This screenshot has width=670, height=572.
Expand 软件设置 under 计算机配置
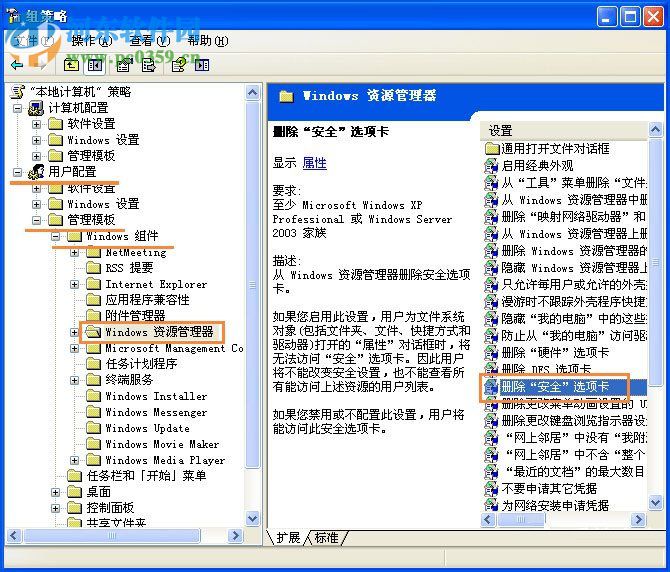click(36, 124)
